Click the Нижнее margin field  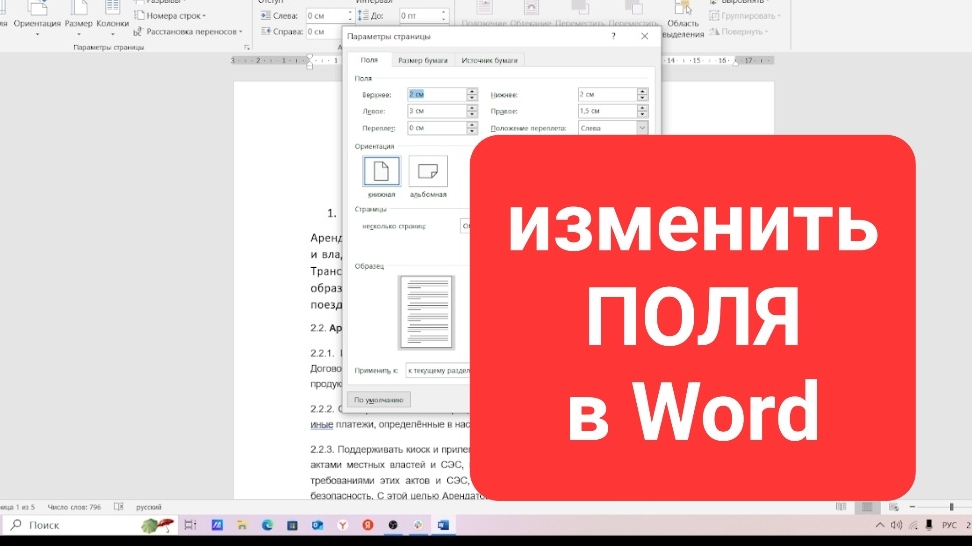pyautogui.click(x=607, y=94)
